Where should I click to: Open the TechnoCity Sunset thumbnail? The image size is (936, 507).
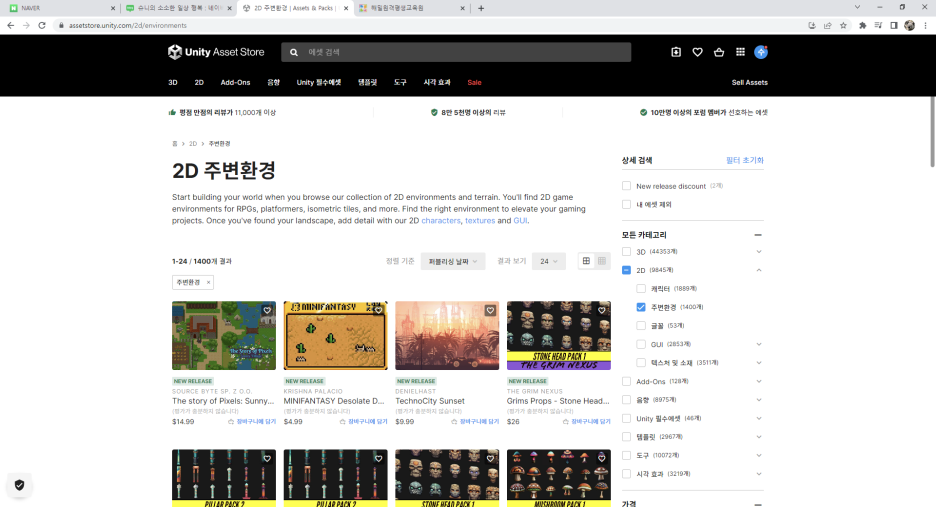pos(447,336)
